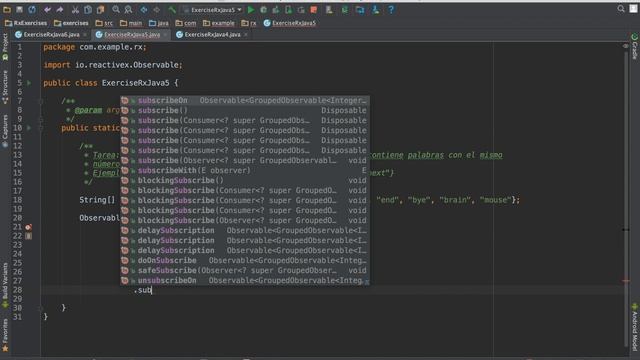The image size is (640, 360).
Task: Click the RxExercises breadcrumb
Action: click(26, 23)
